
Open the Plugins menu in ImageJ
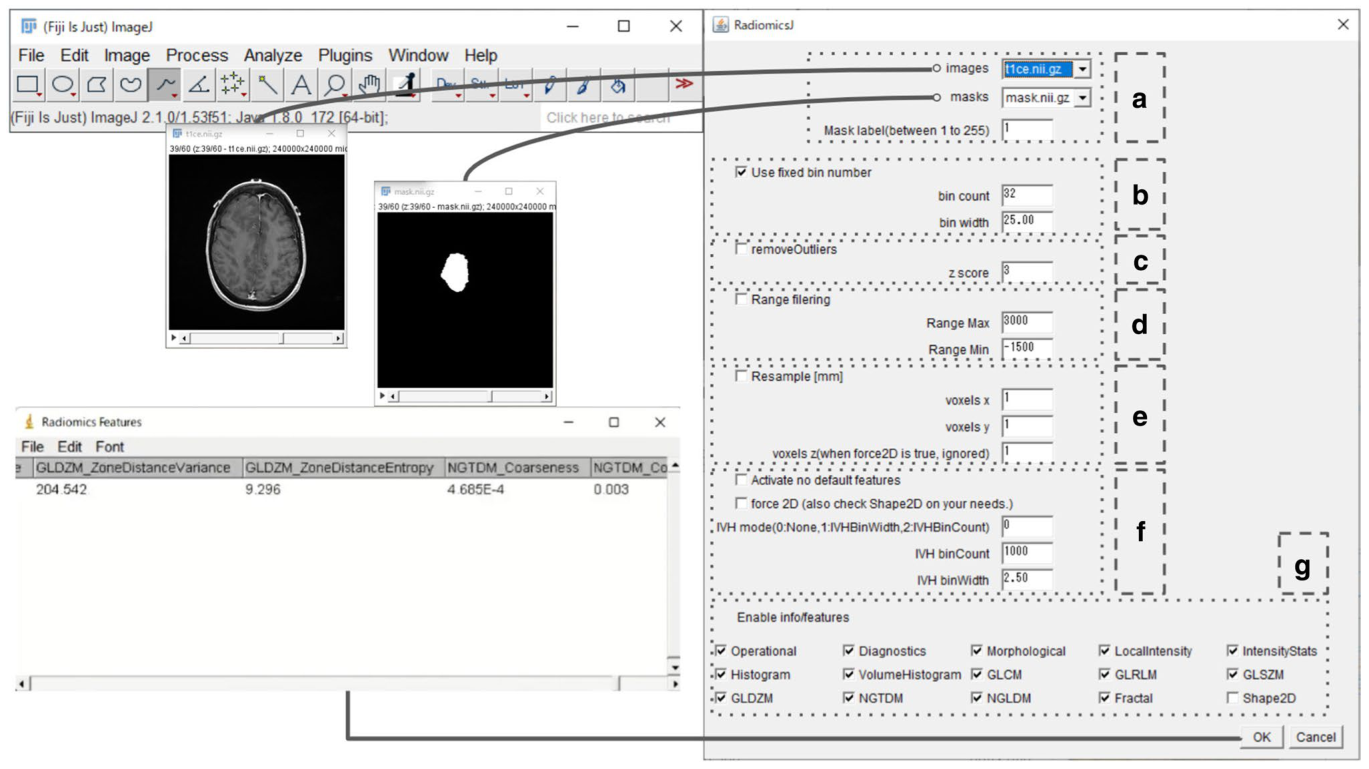click(345, 55)
